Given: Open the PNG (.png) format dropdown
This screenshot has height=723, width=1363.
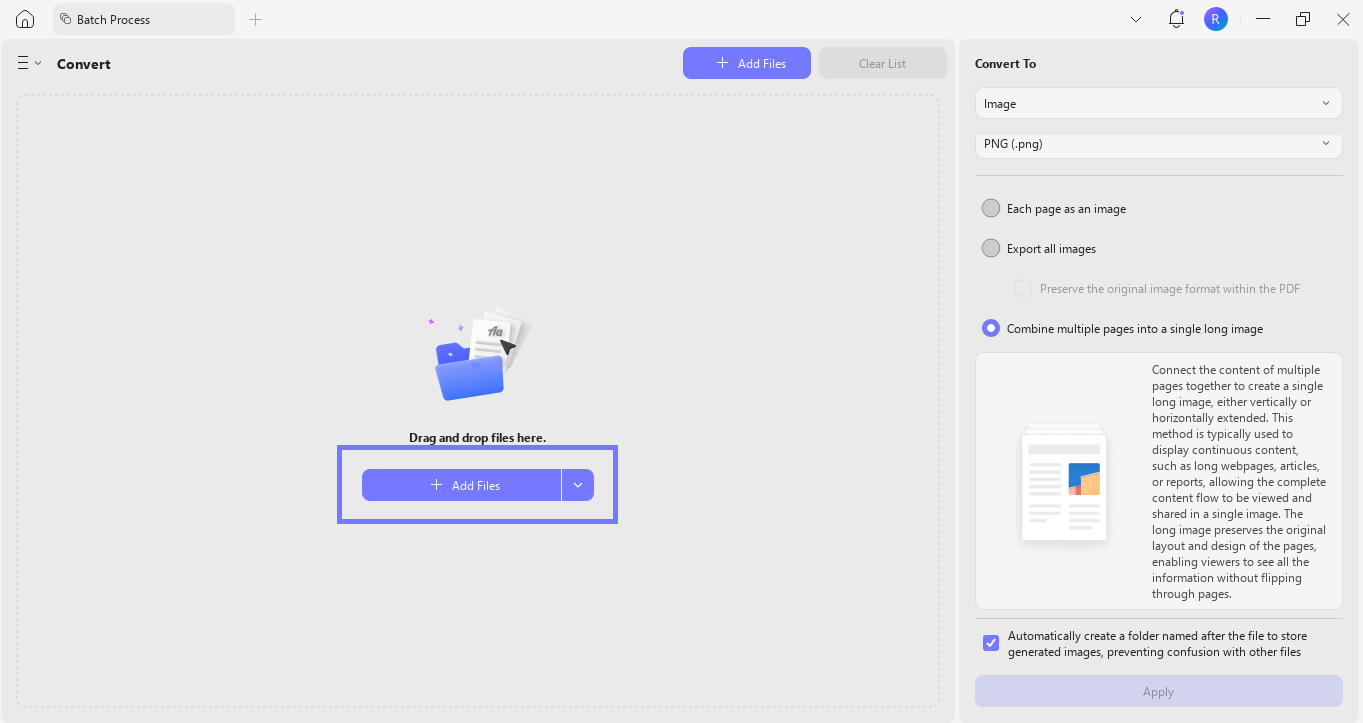Looking at the screenshot, I should 1159,144.
